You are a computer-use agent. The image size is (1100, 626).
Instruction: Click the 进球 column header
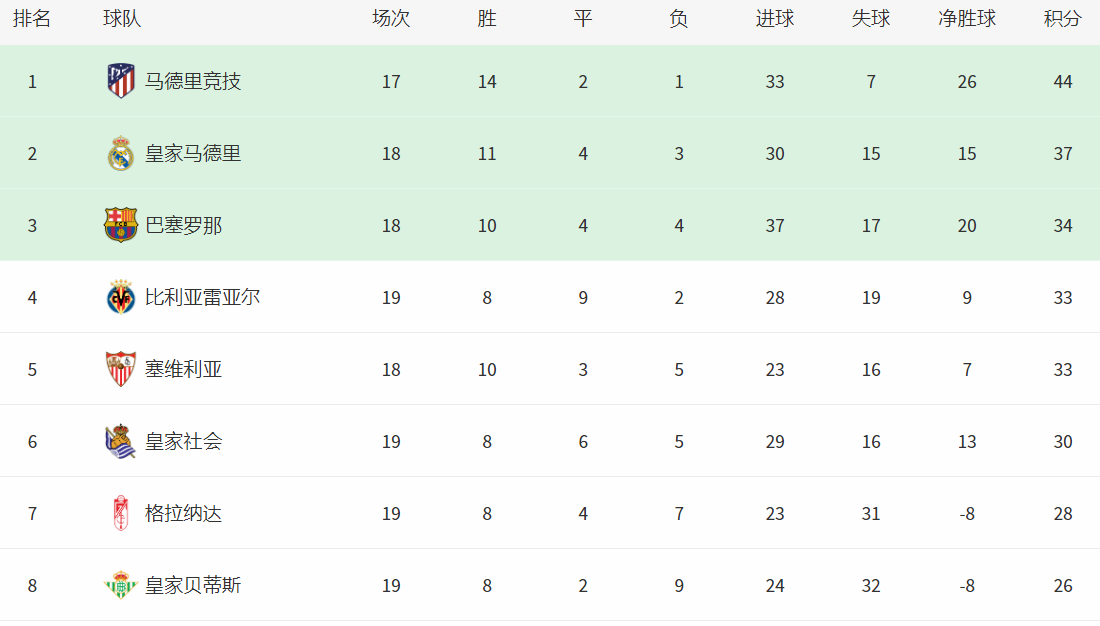(774, 19)
